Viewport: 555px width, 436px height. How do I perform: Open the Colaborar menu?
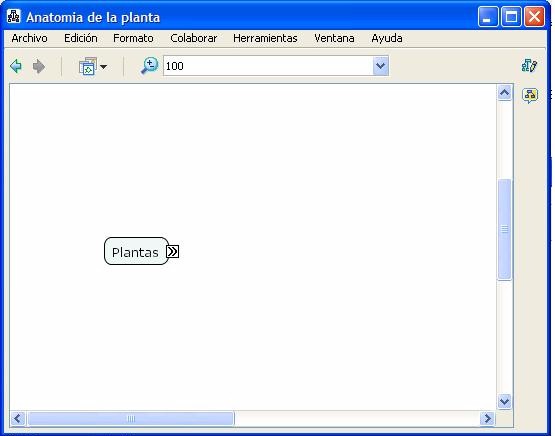click(194, 38)
